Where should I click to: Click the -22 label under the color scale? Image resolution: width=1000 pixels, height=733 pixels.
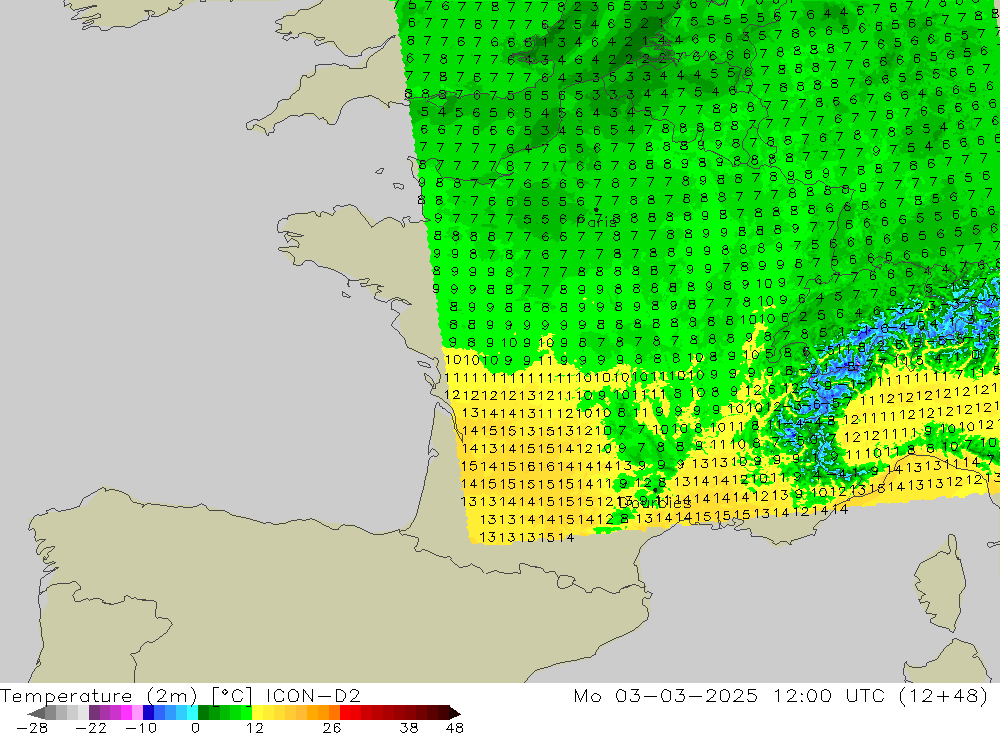point(91,727)
